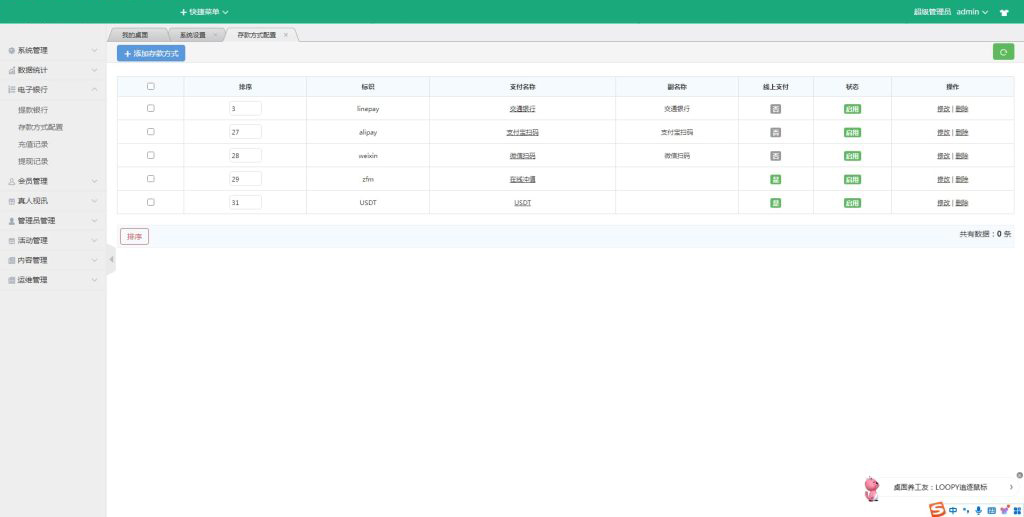Open 充值记录 in the sidebar
Image resolution: width=1024 pixels, height=517 pixels.
click(33, 144)
